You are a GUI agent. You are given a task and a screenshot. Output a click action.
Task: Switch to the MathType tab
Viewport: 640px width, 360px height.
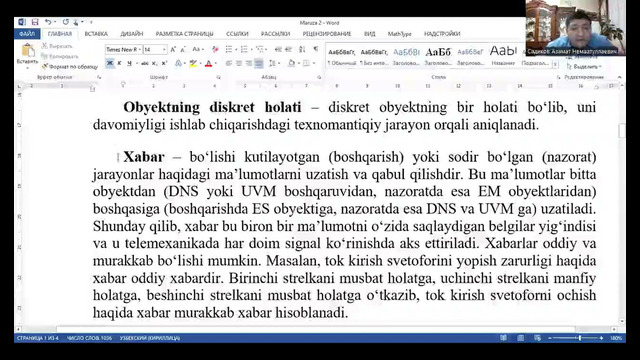[x=400, y=34]
